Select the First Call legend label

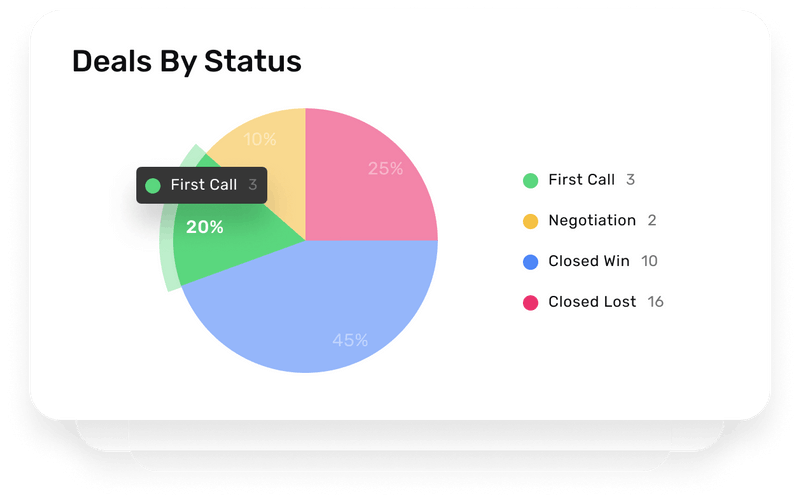click(581, 180)
